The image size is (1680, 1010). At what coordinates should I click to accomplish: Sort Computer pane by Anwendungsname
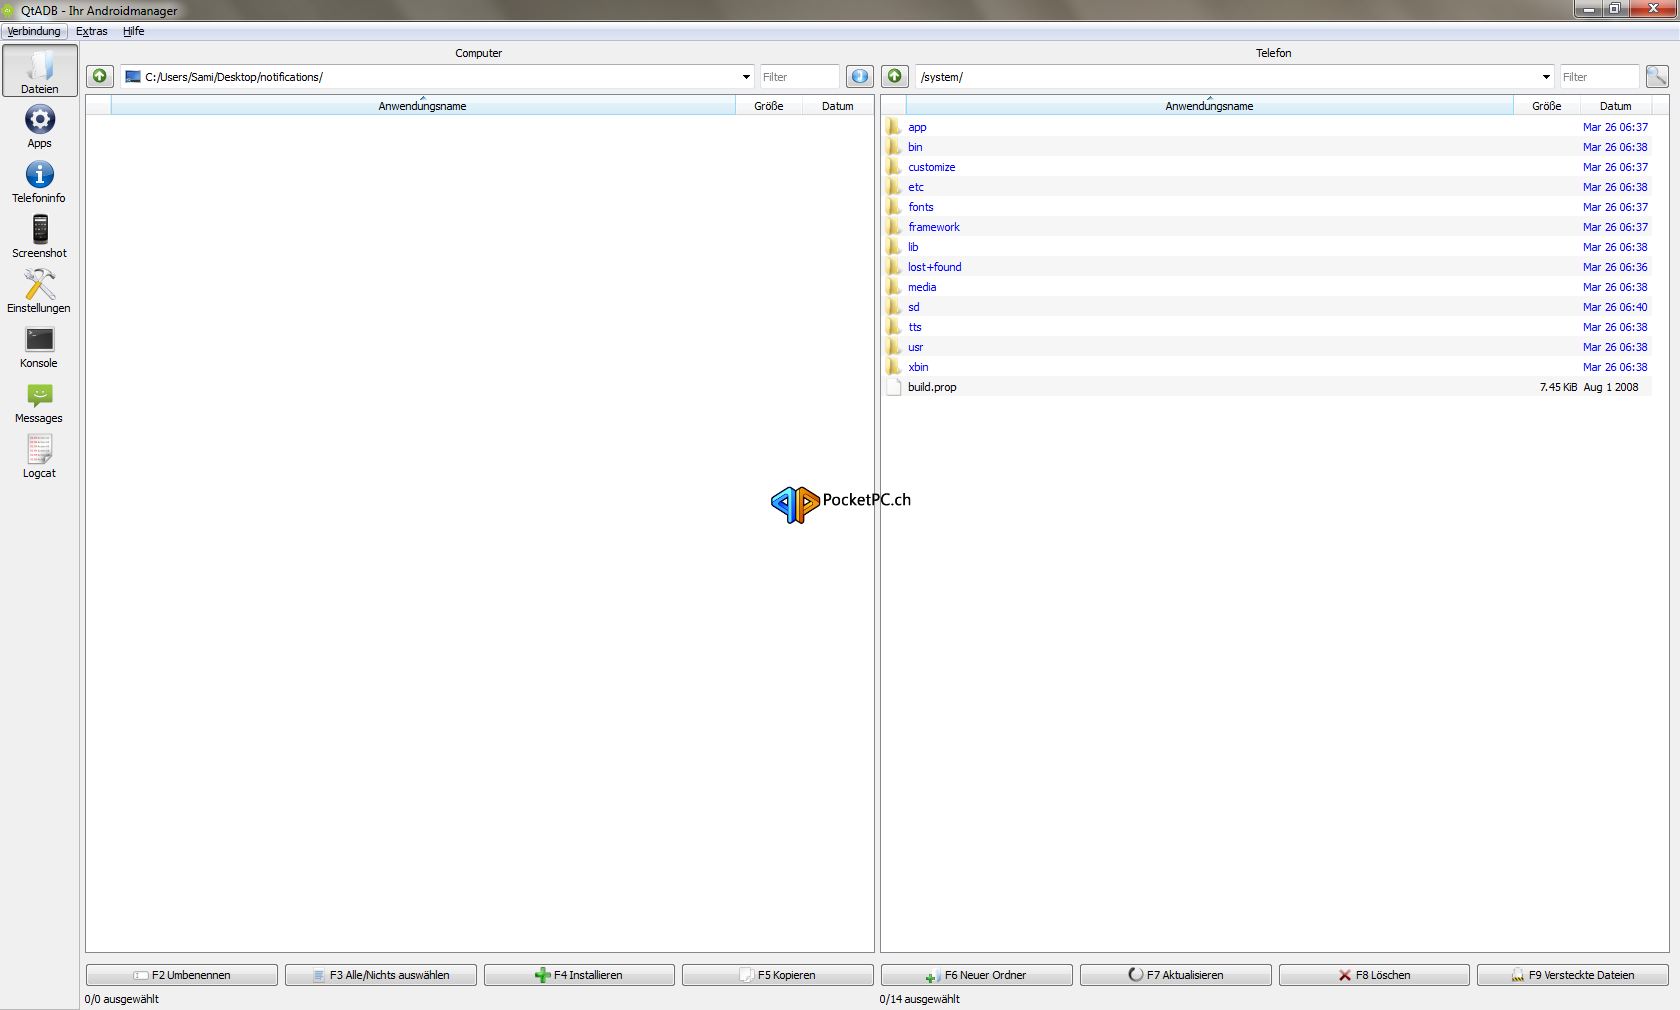click(422, 106)
